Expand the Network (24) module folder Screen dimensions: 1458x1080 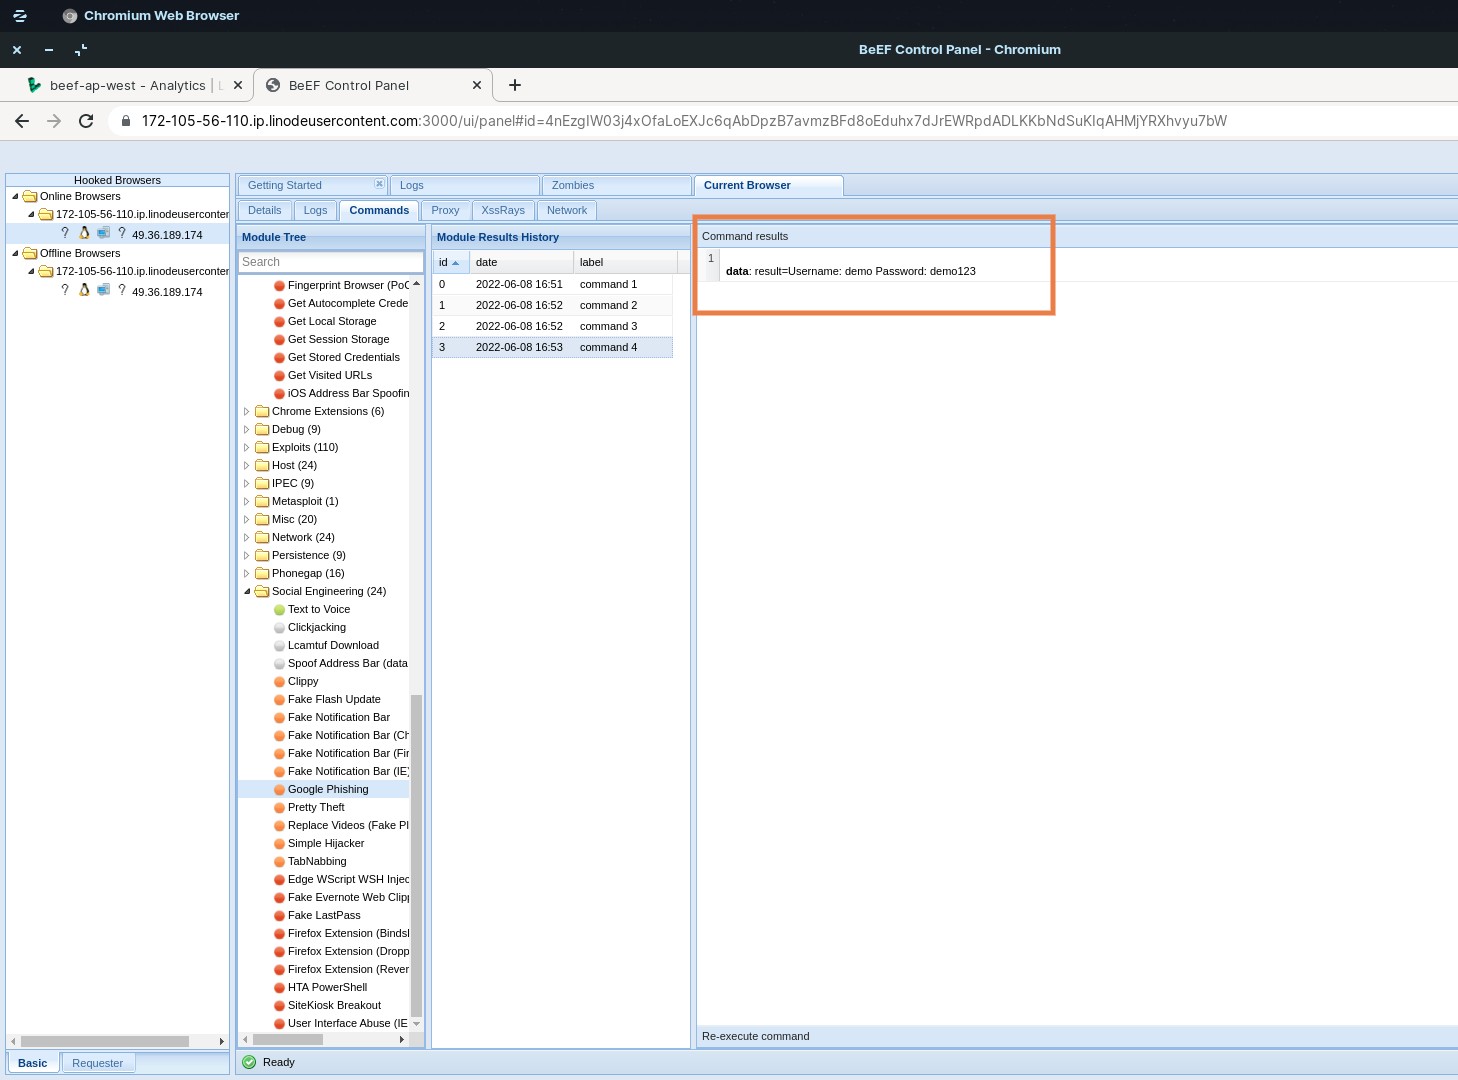[x=247, y=537]
